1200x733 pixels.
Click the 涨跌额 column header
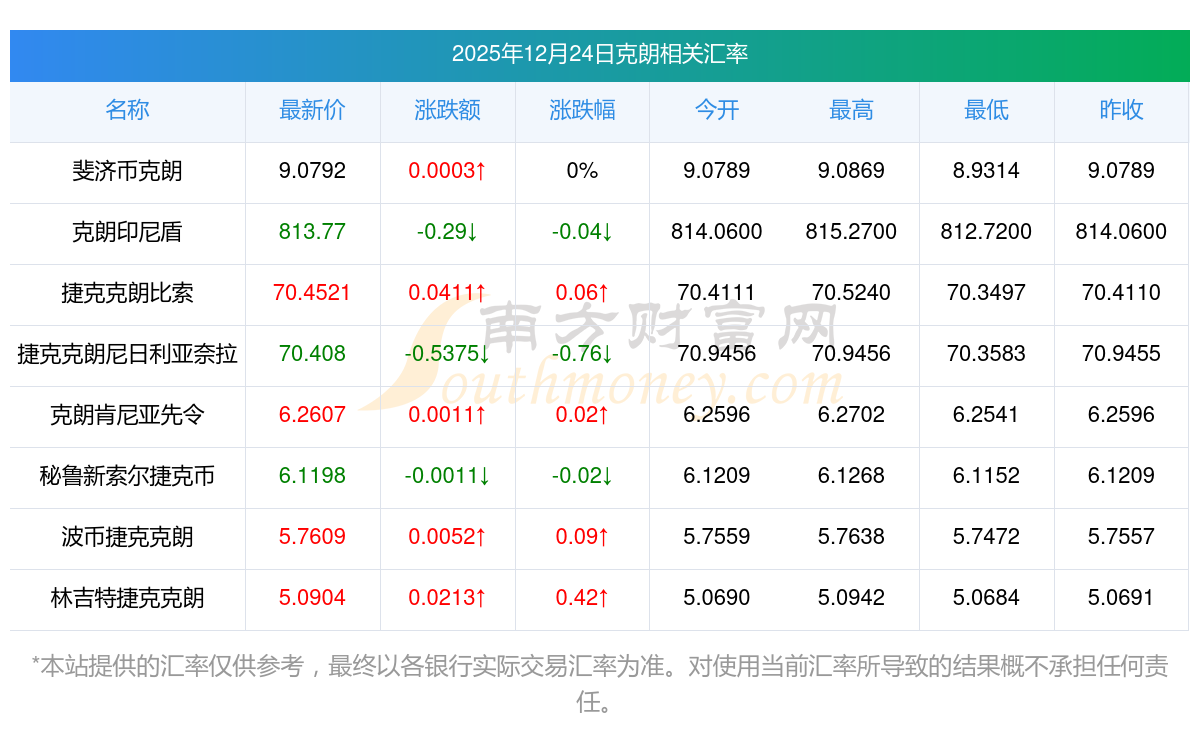point(447,110)
